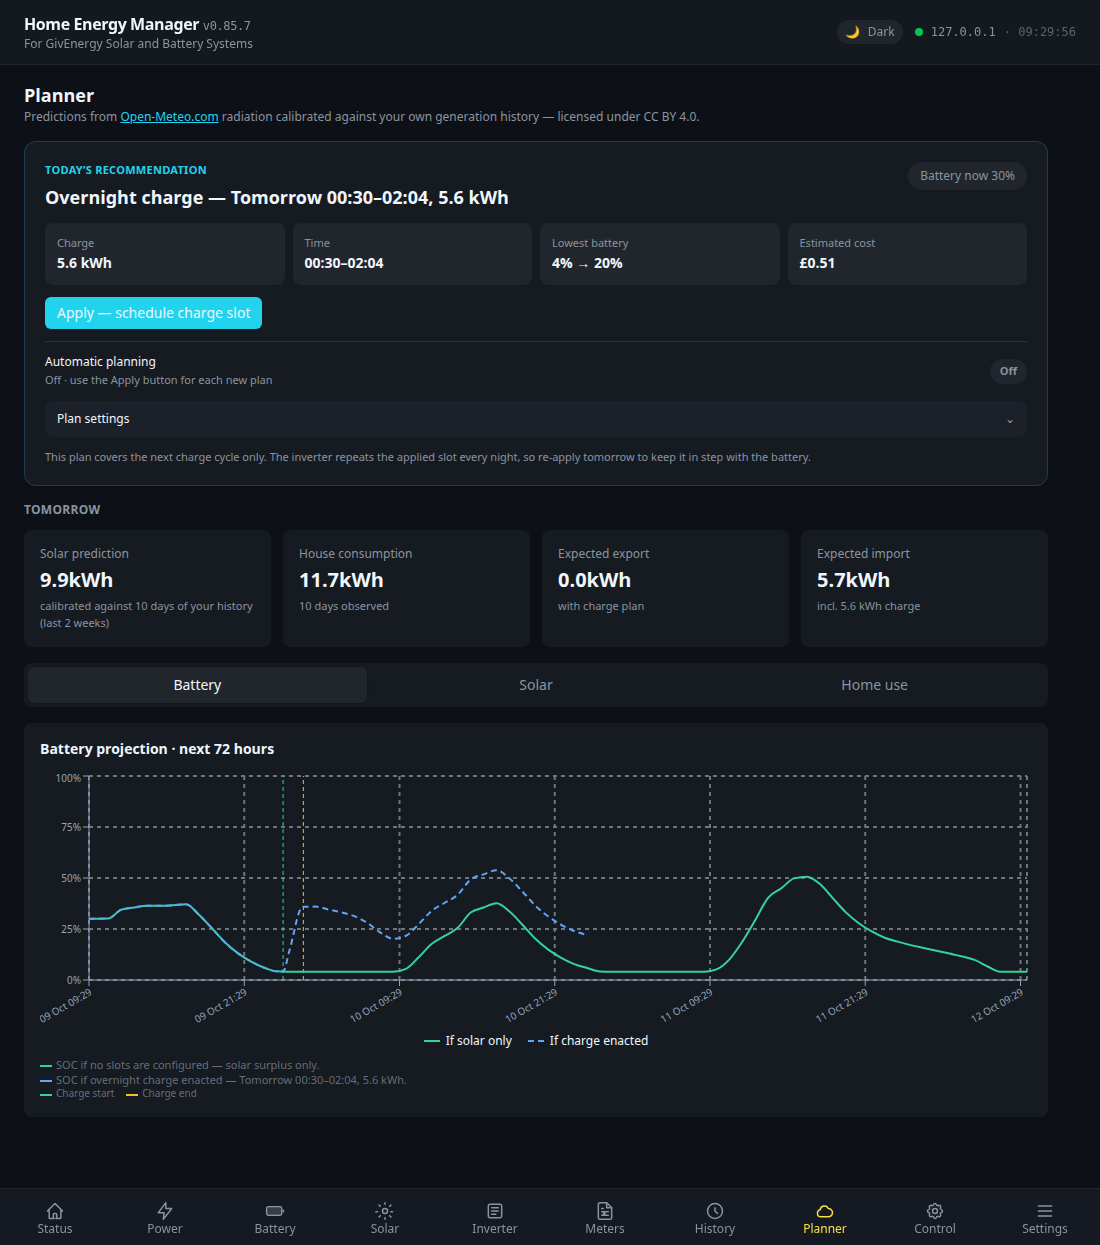Switch to the Battery chart tab
Screen dimensions: 1100x1245
(x=197, y=685)
